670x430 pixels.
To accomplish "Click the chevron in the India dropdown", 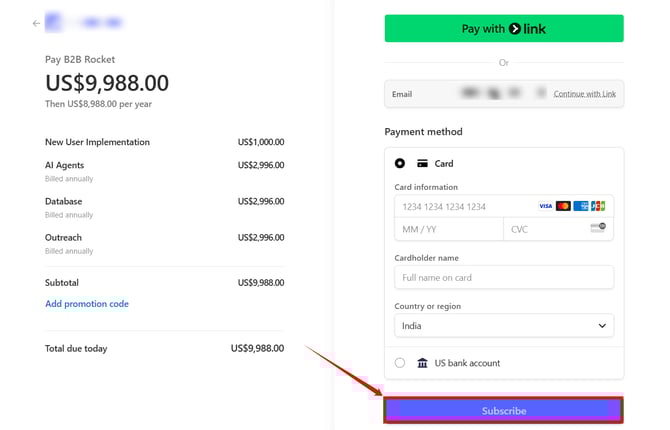I will (x=602, y=326).
